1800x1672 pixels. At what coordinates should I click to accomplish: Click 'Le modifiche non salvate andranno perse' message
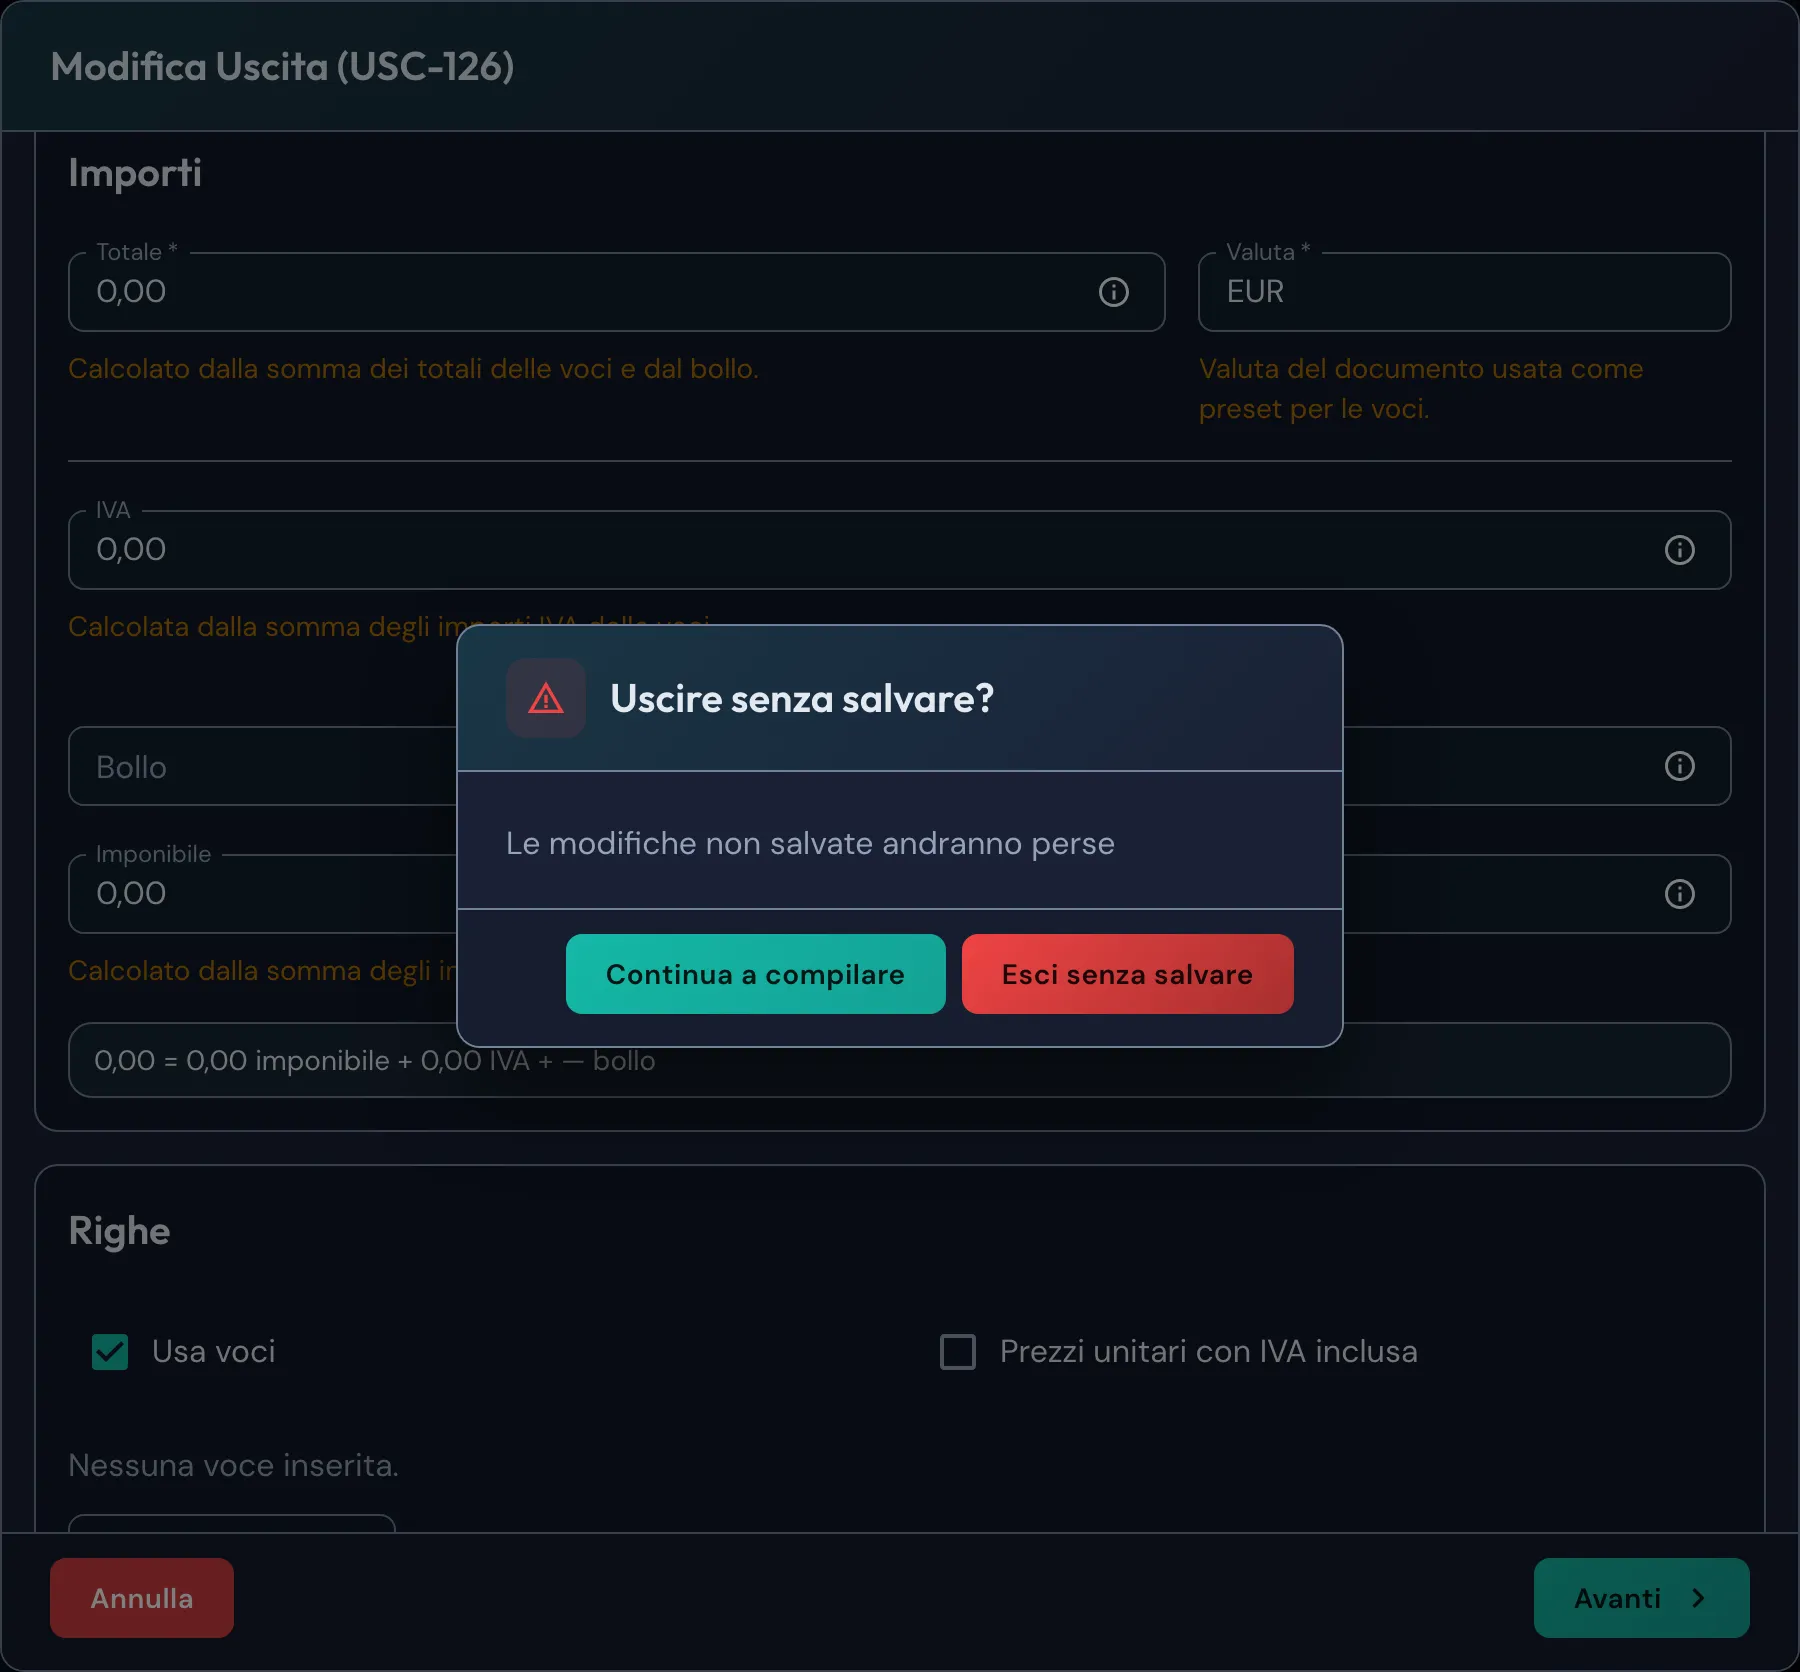pos(810,843)
